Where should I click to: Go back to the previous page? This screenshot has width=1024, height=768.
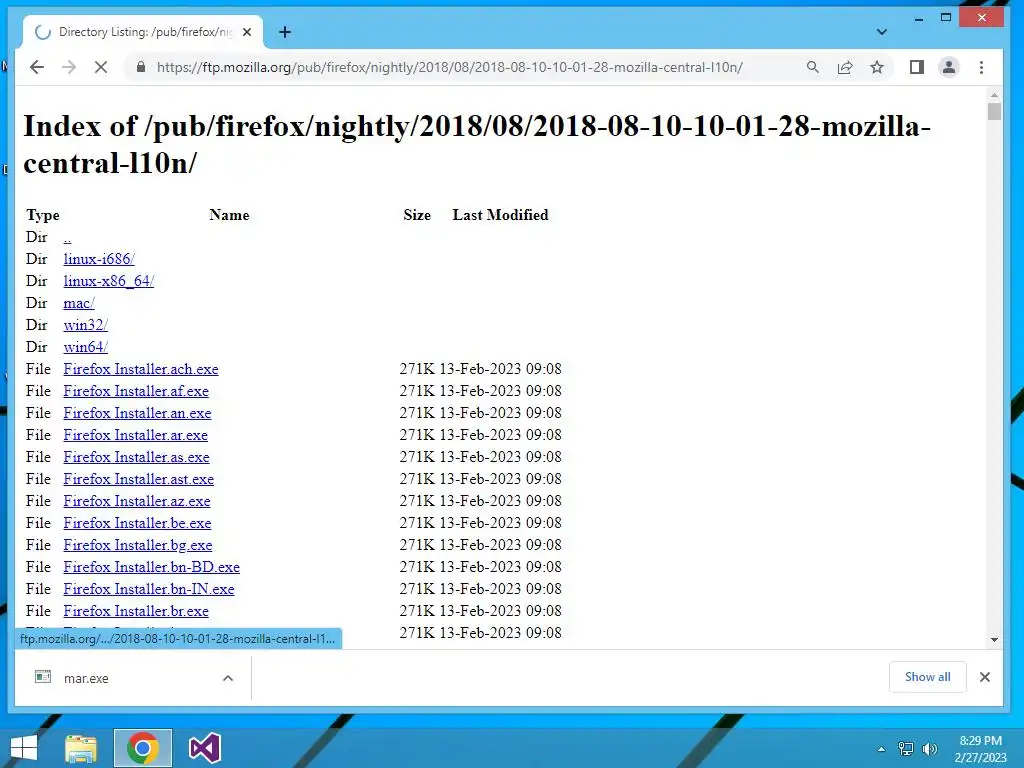[37, 67]
